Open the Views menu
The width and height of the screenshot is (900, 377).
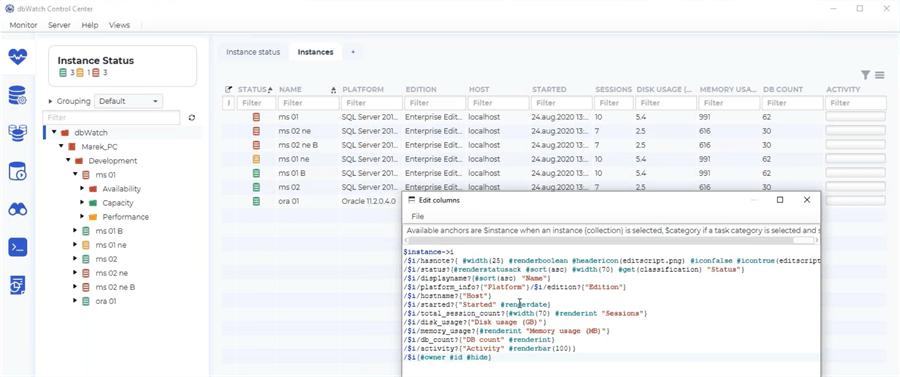(119, 25)
